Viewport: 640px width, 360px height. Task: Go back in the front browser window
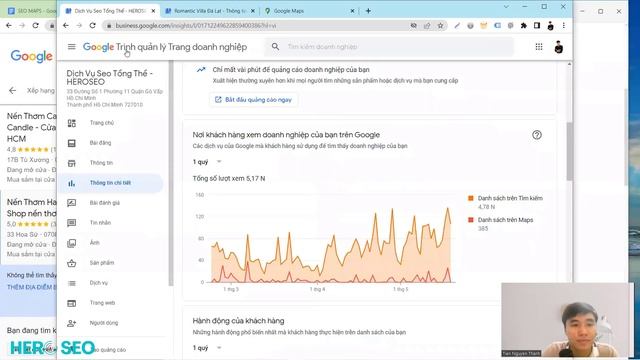point(66,25)
